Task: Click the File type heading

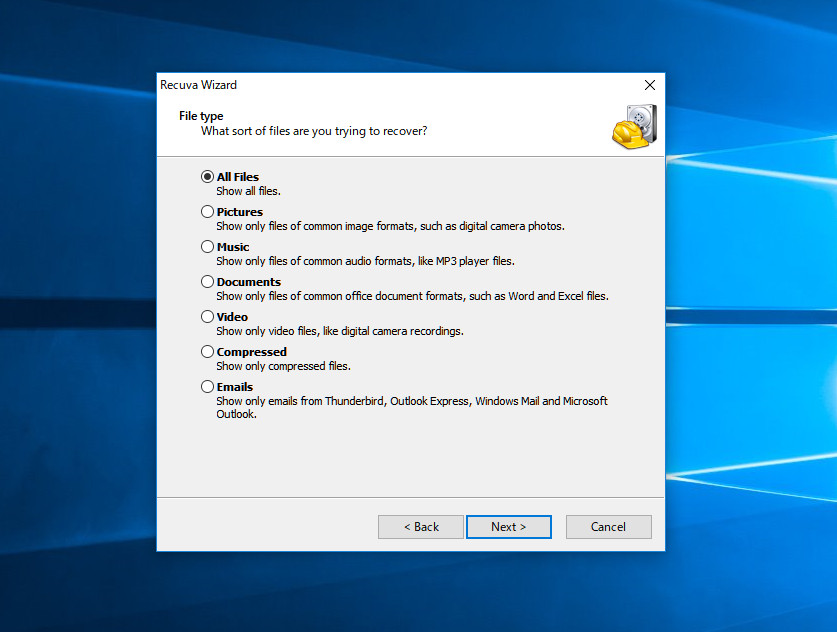Action: 201,116
